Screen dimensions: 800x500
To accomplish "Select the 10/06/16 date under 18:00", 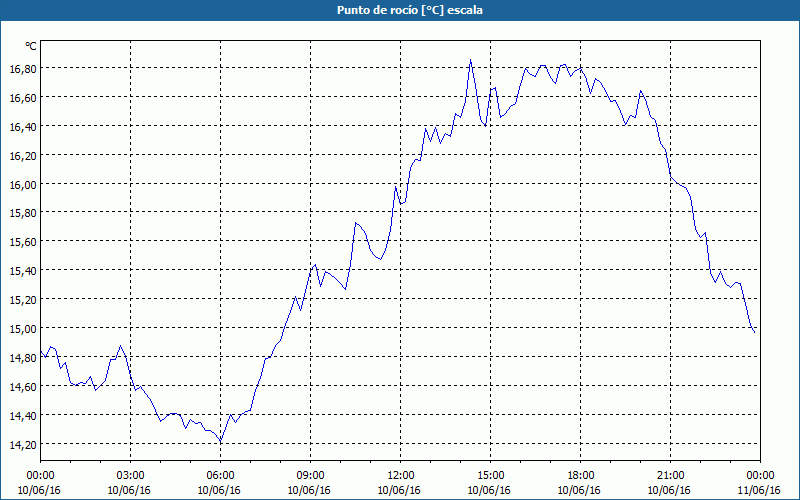I will (x=579, y=490).
